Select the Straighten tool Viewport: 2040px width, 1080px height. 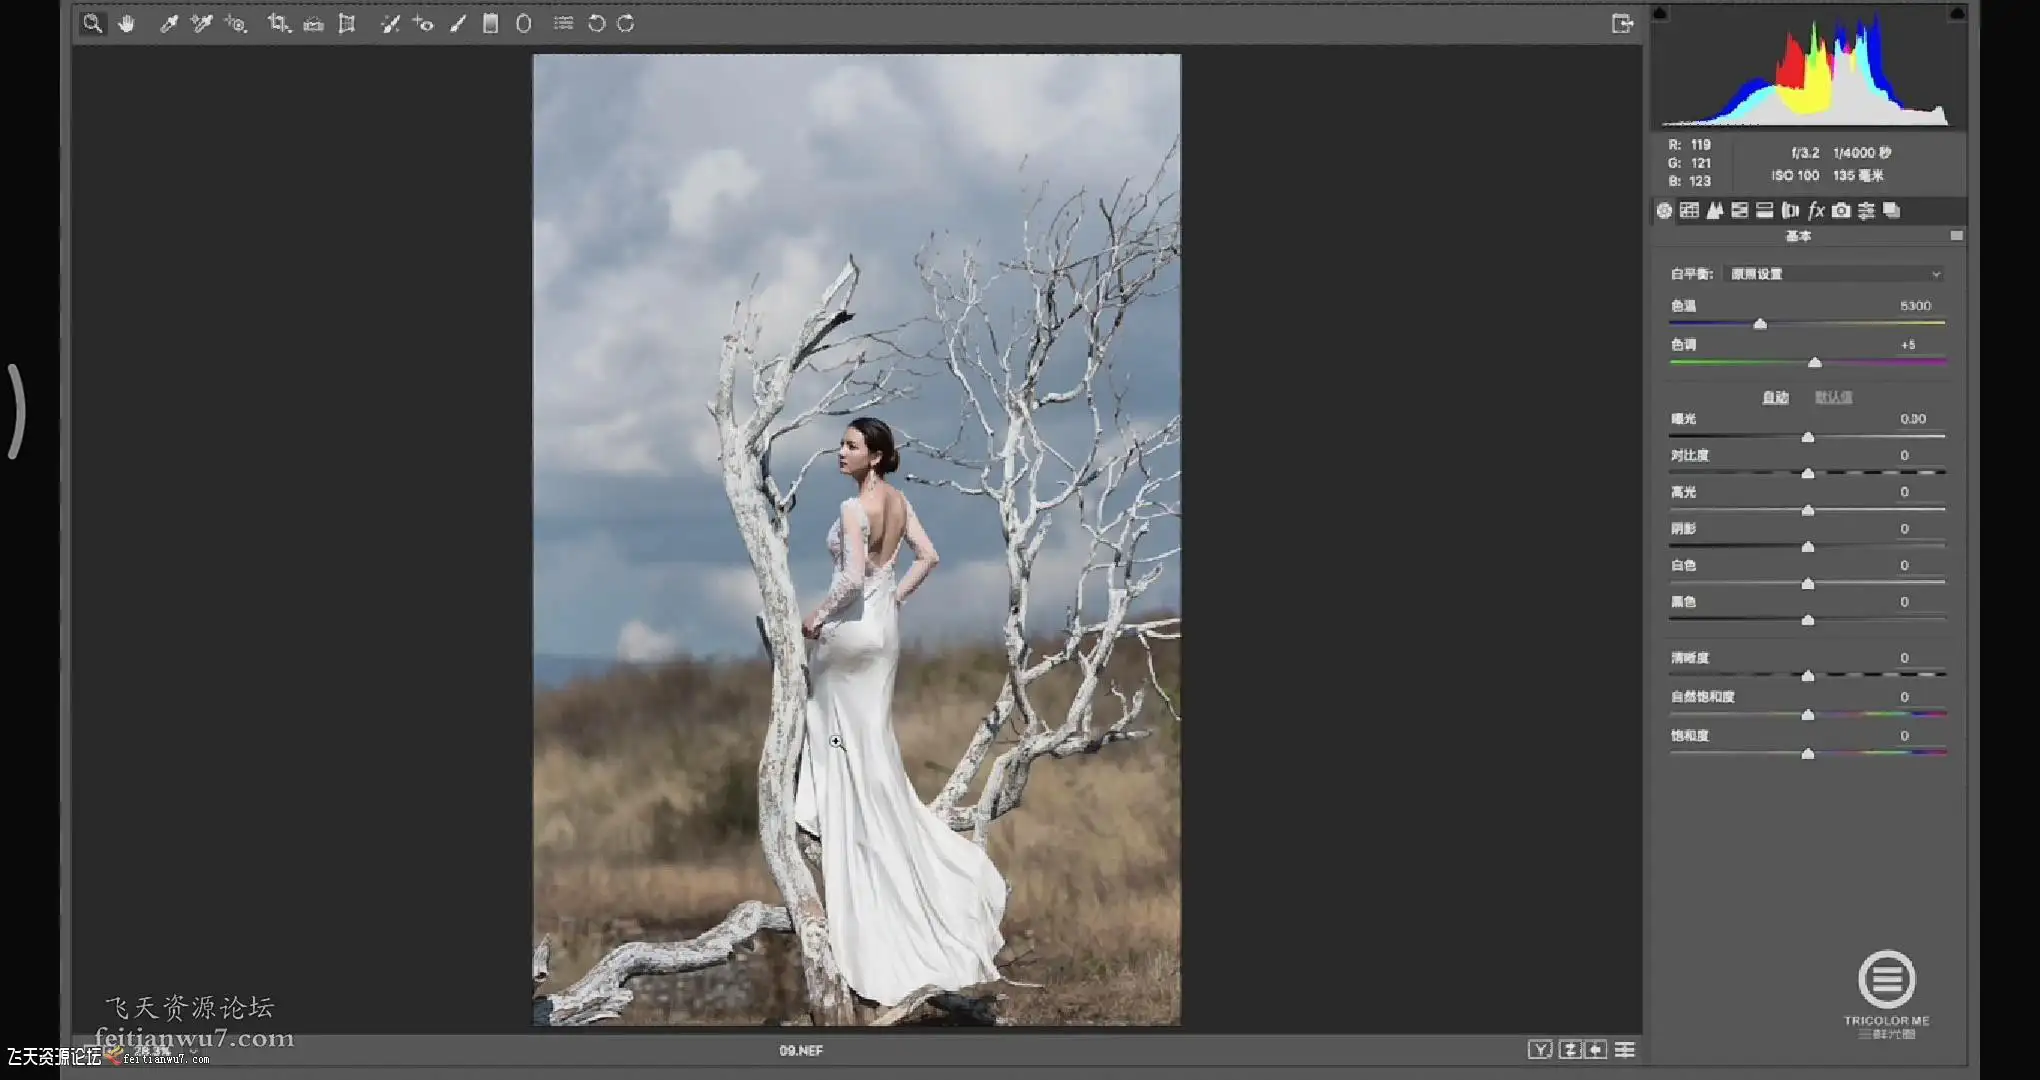[x=313, y=24]
